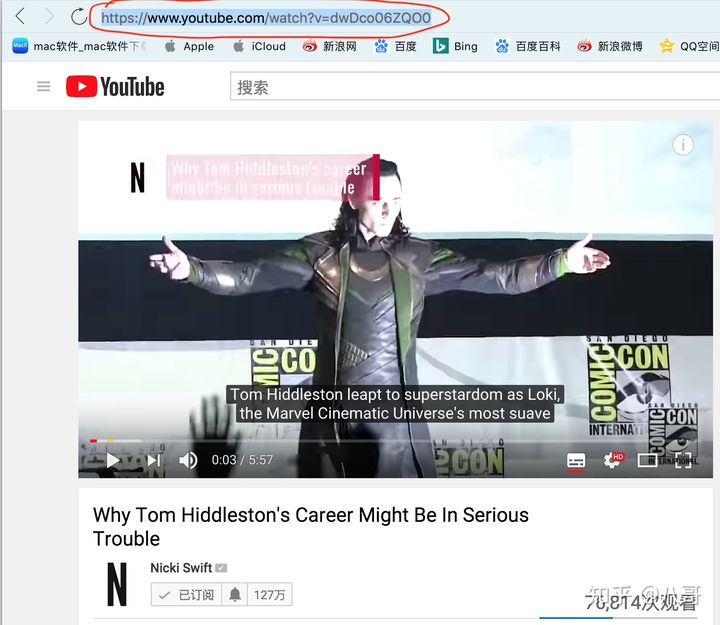Open the 百度百科 bookmark

point(527,46)
